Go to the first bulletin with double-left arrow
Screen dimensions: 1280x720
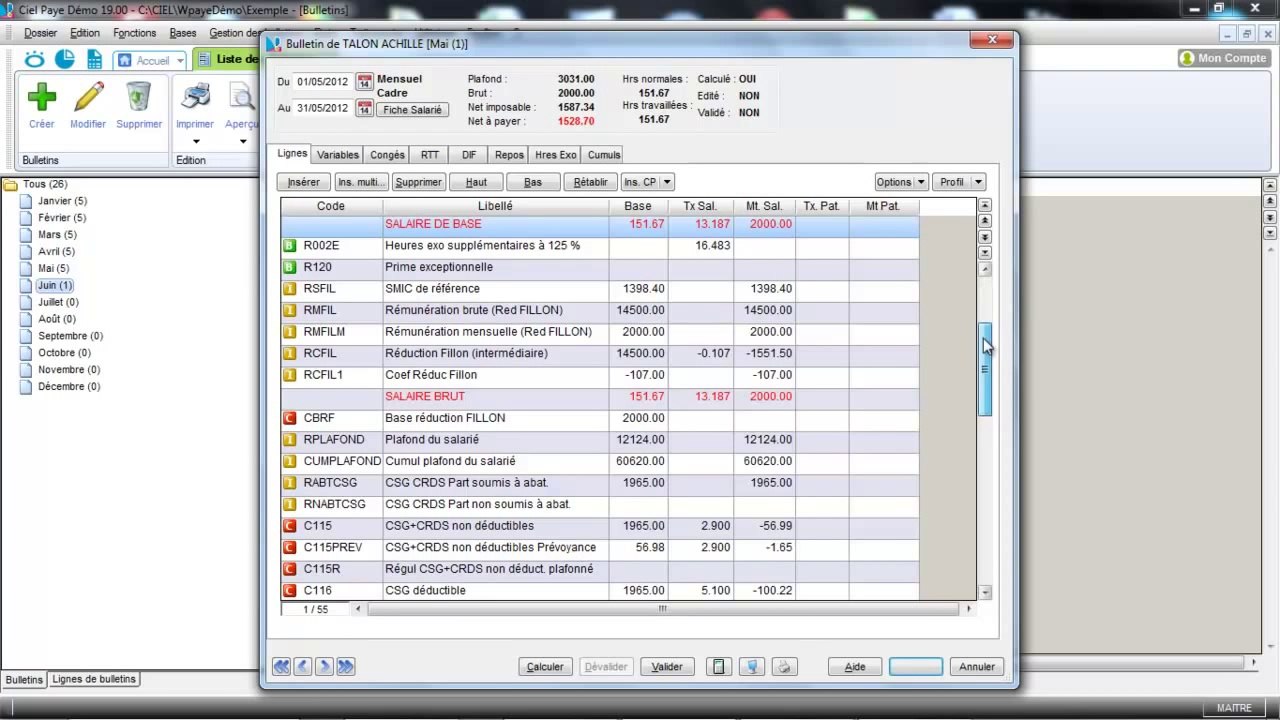click(x=281, y=667)
